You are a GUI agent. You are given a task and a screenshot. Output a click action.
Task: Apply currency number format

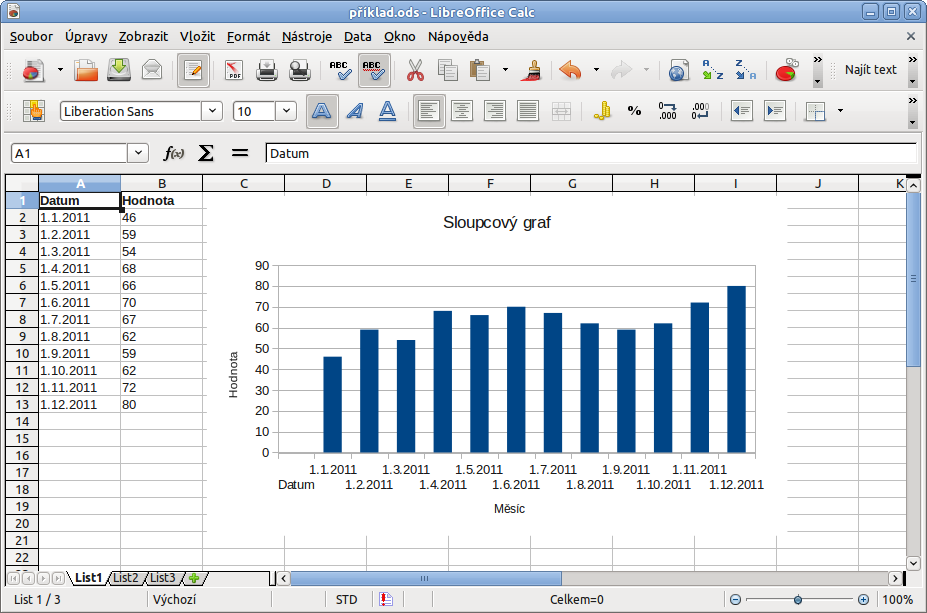602,111
